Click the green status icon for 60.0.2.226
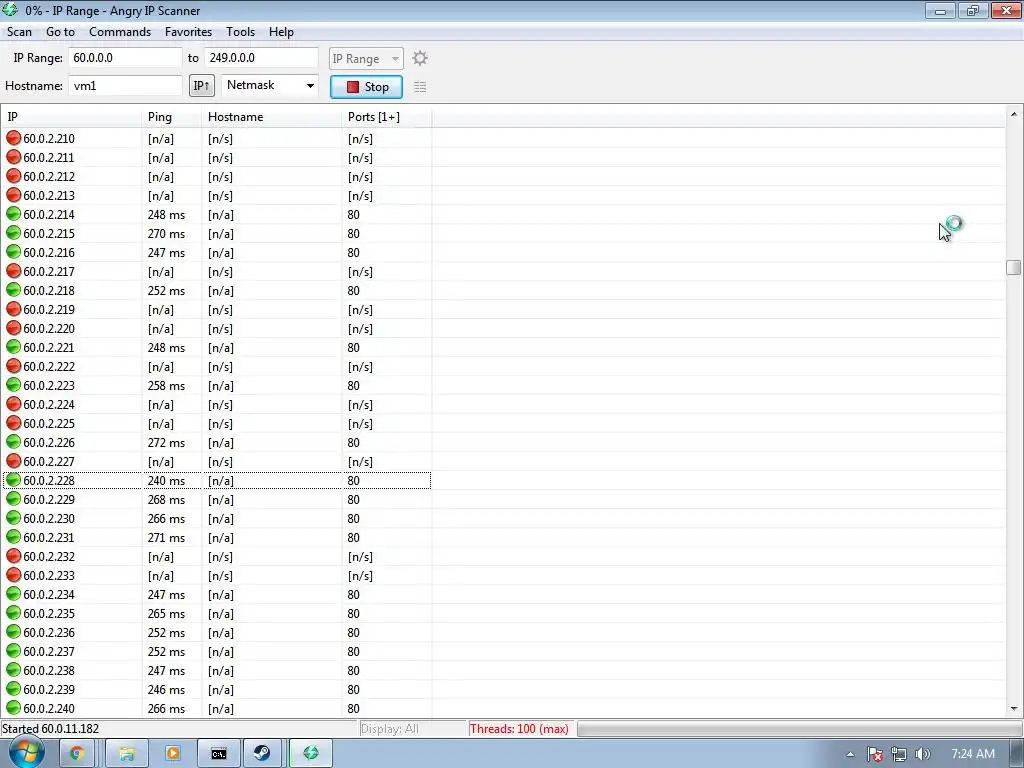 13,441
